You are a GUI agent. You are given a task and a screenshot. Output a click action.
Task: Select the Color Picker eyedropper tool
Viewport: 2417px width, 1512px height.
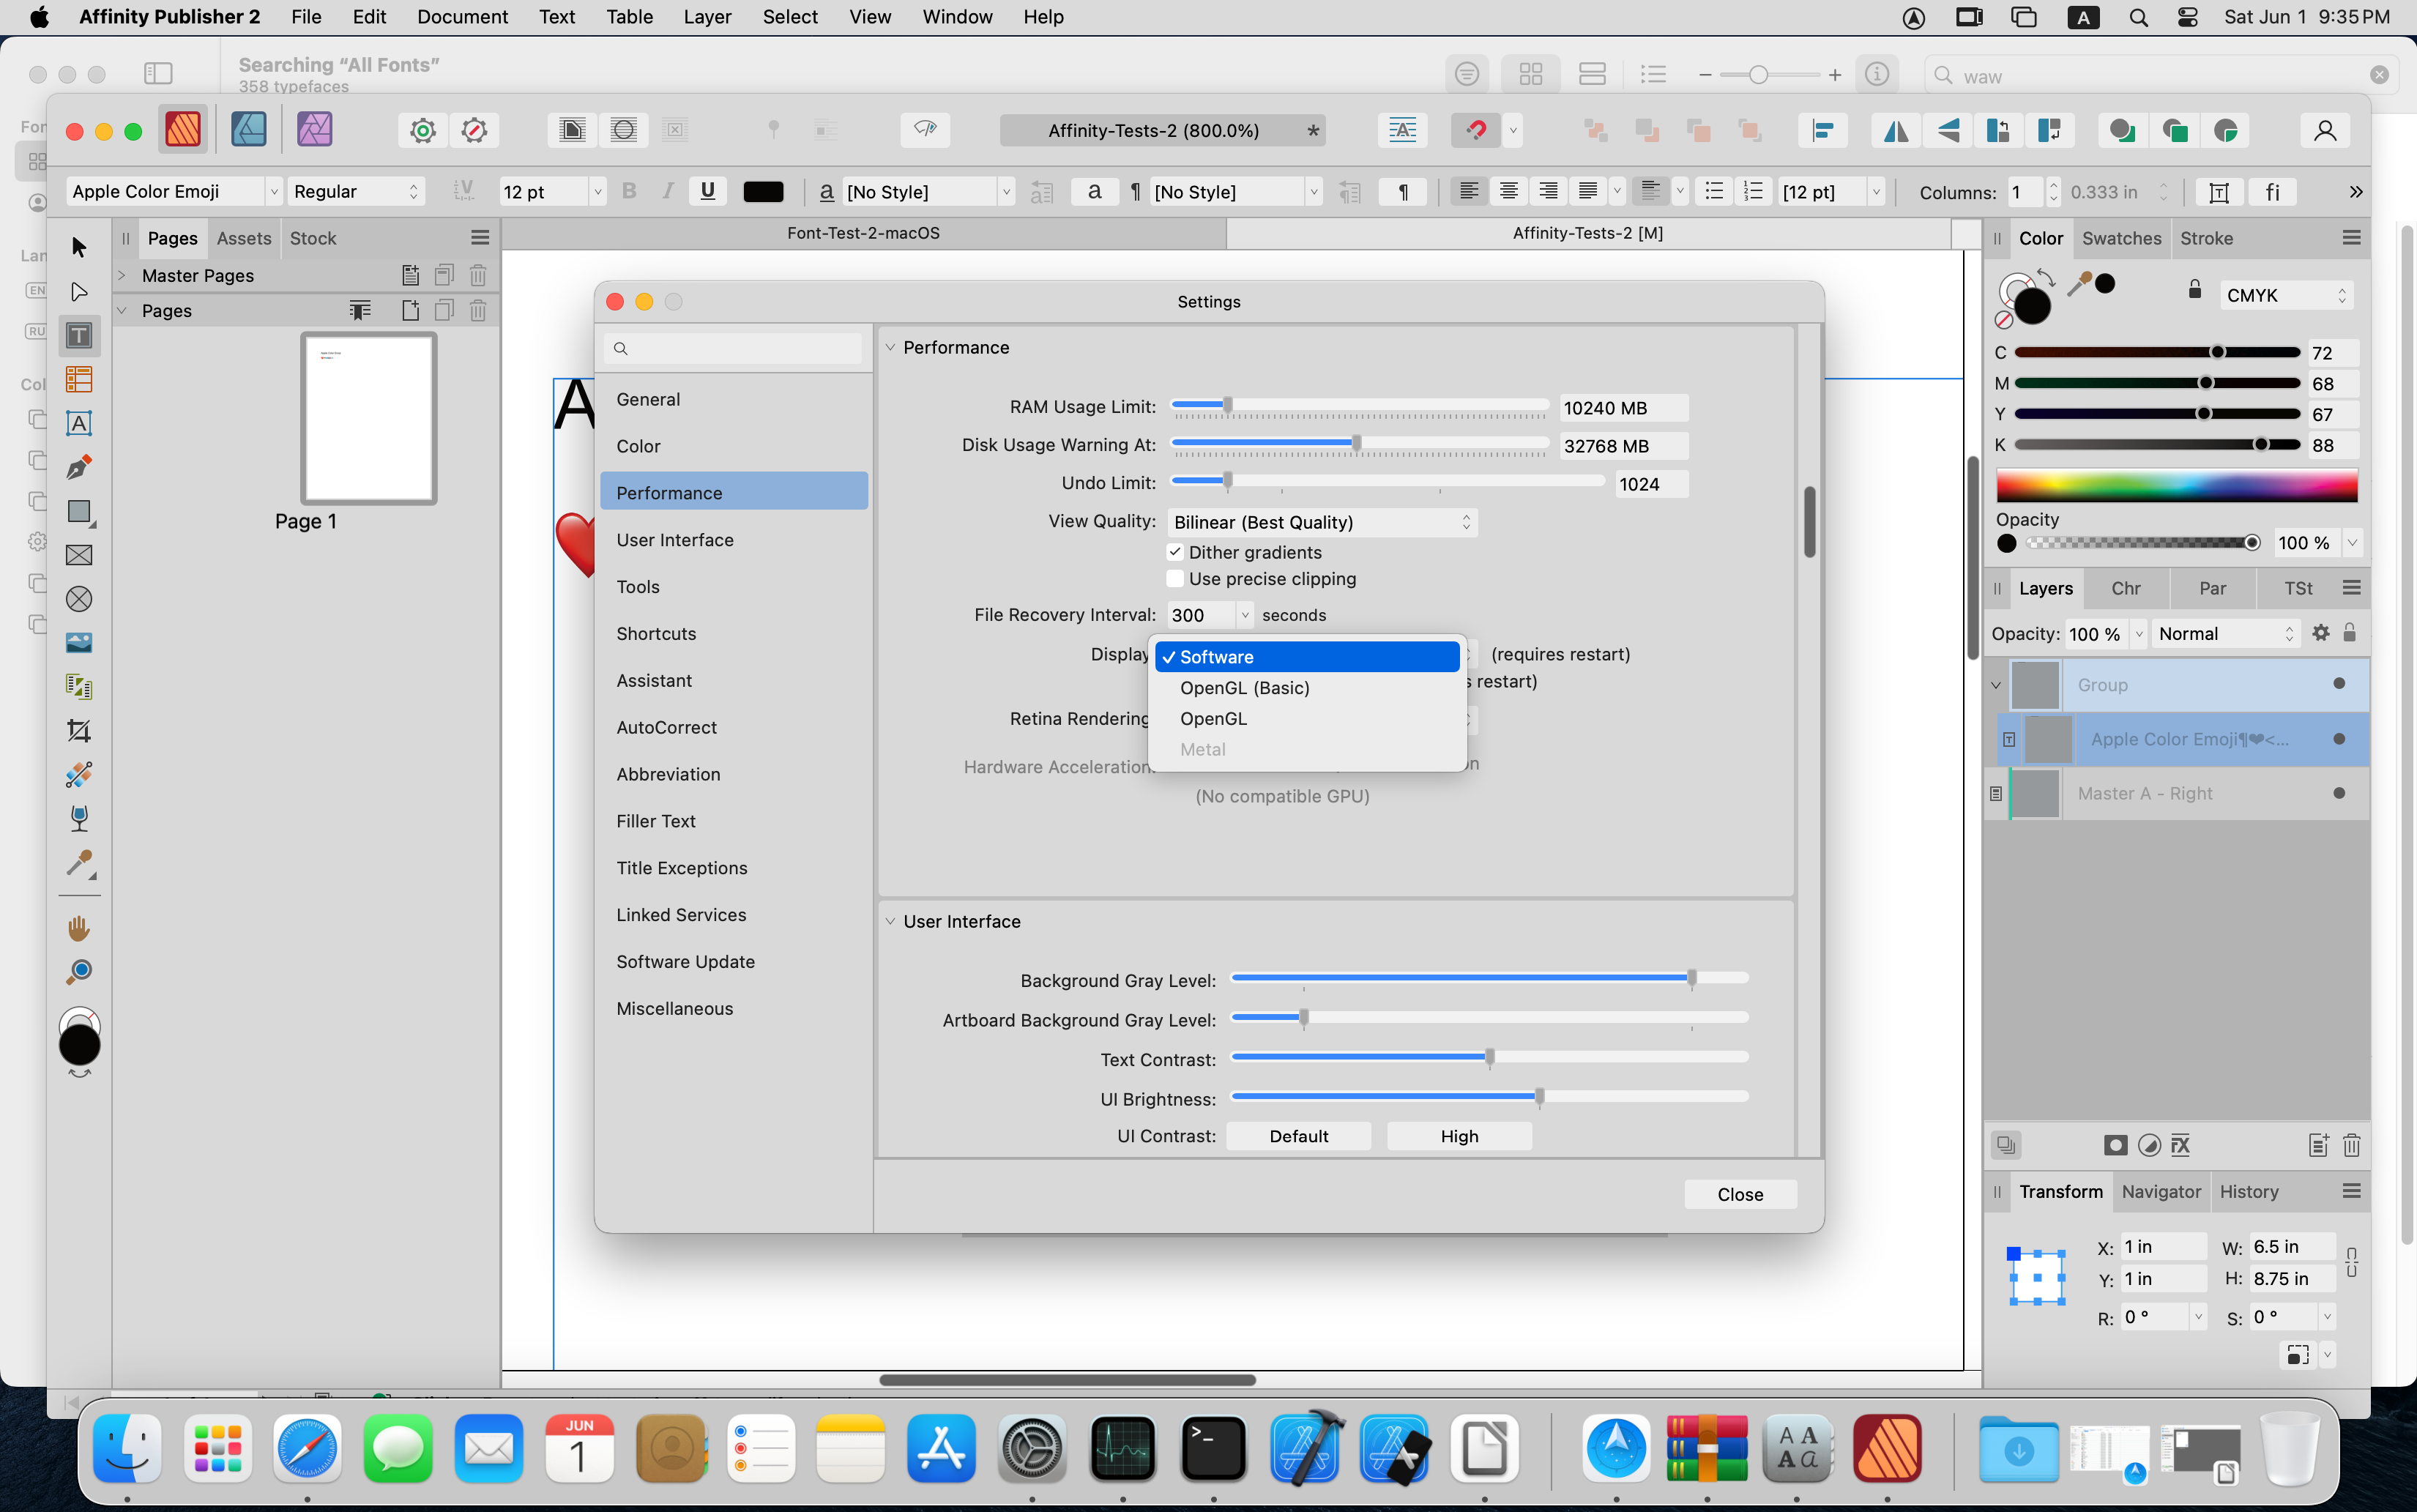coord(79,863)
